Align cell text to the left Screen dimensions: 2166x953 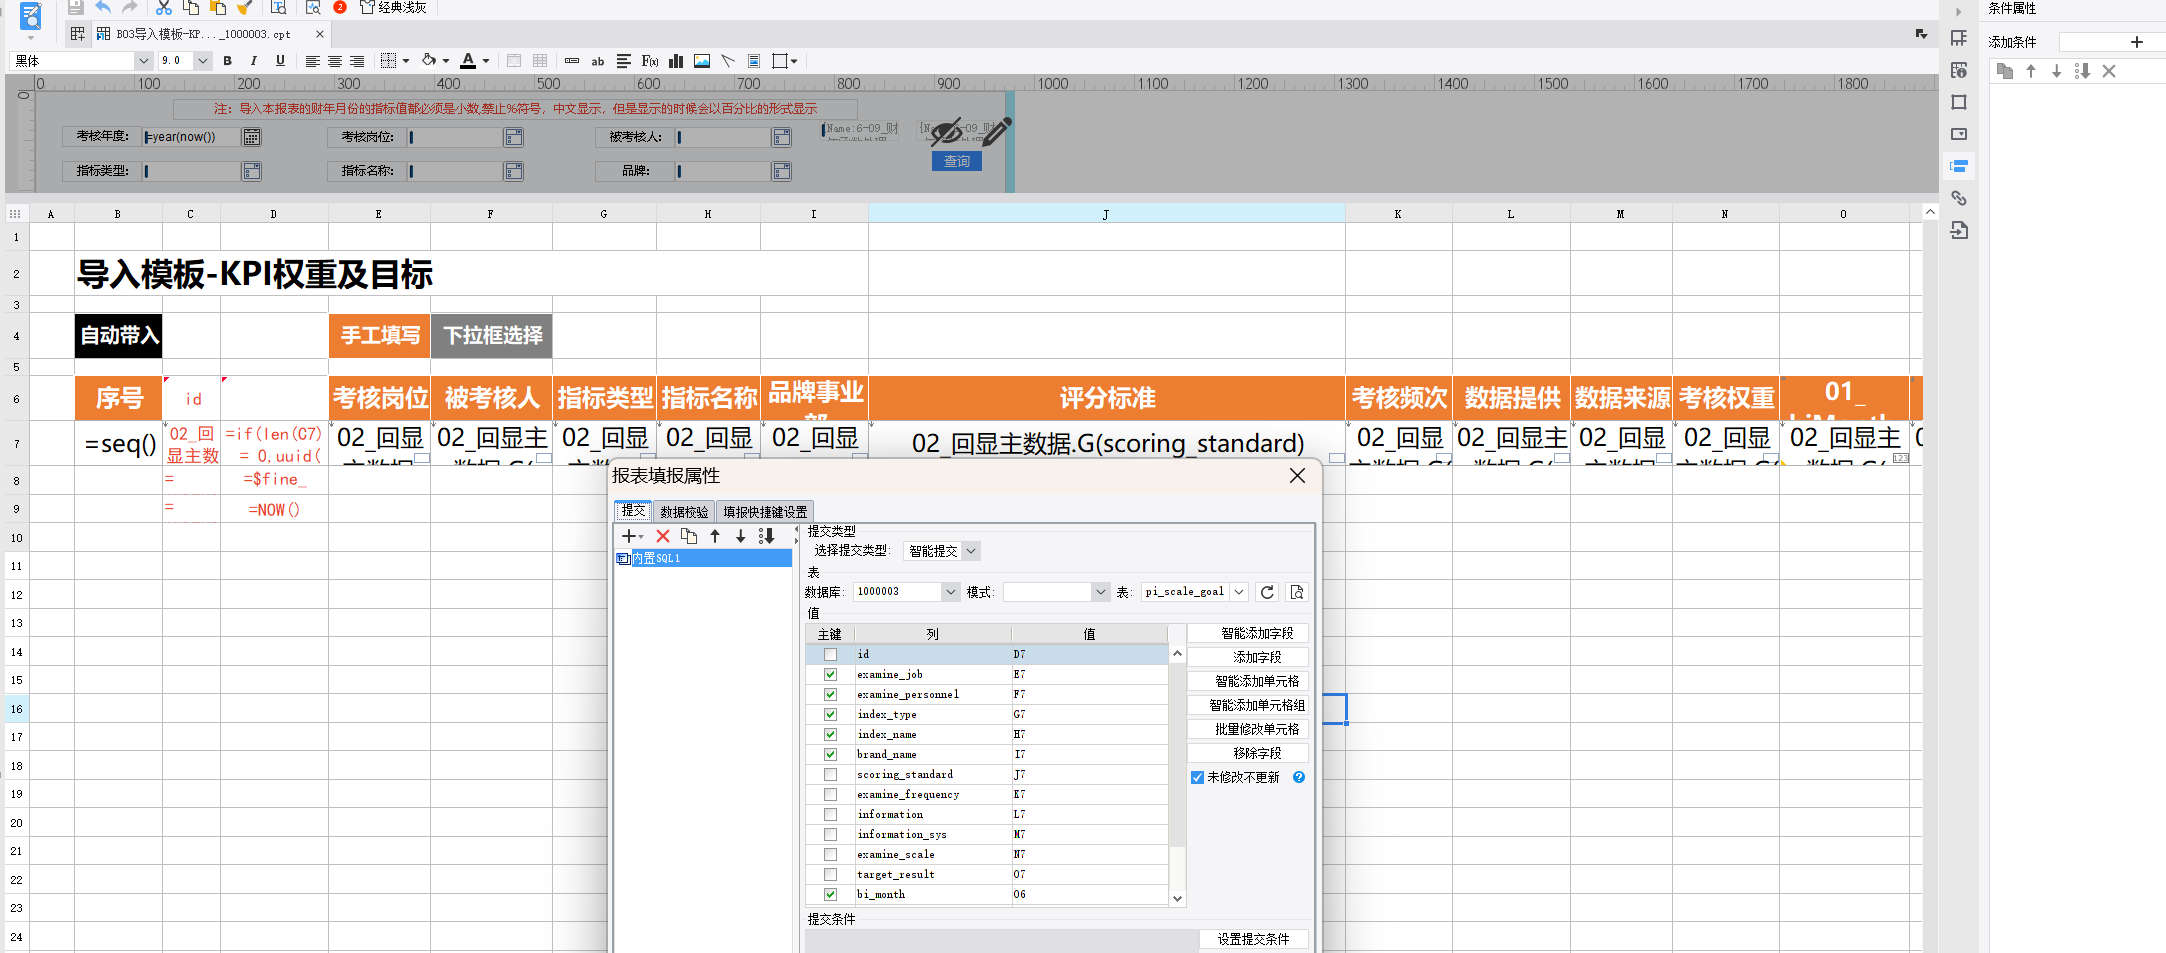click(312, 61)
